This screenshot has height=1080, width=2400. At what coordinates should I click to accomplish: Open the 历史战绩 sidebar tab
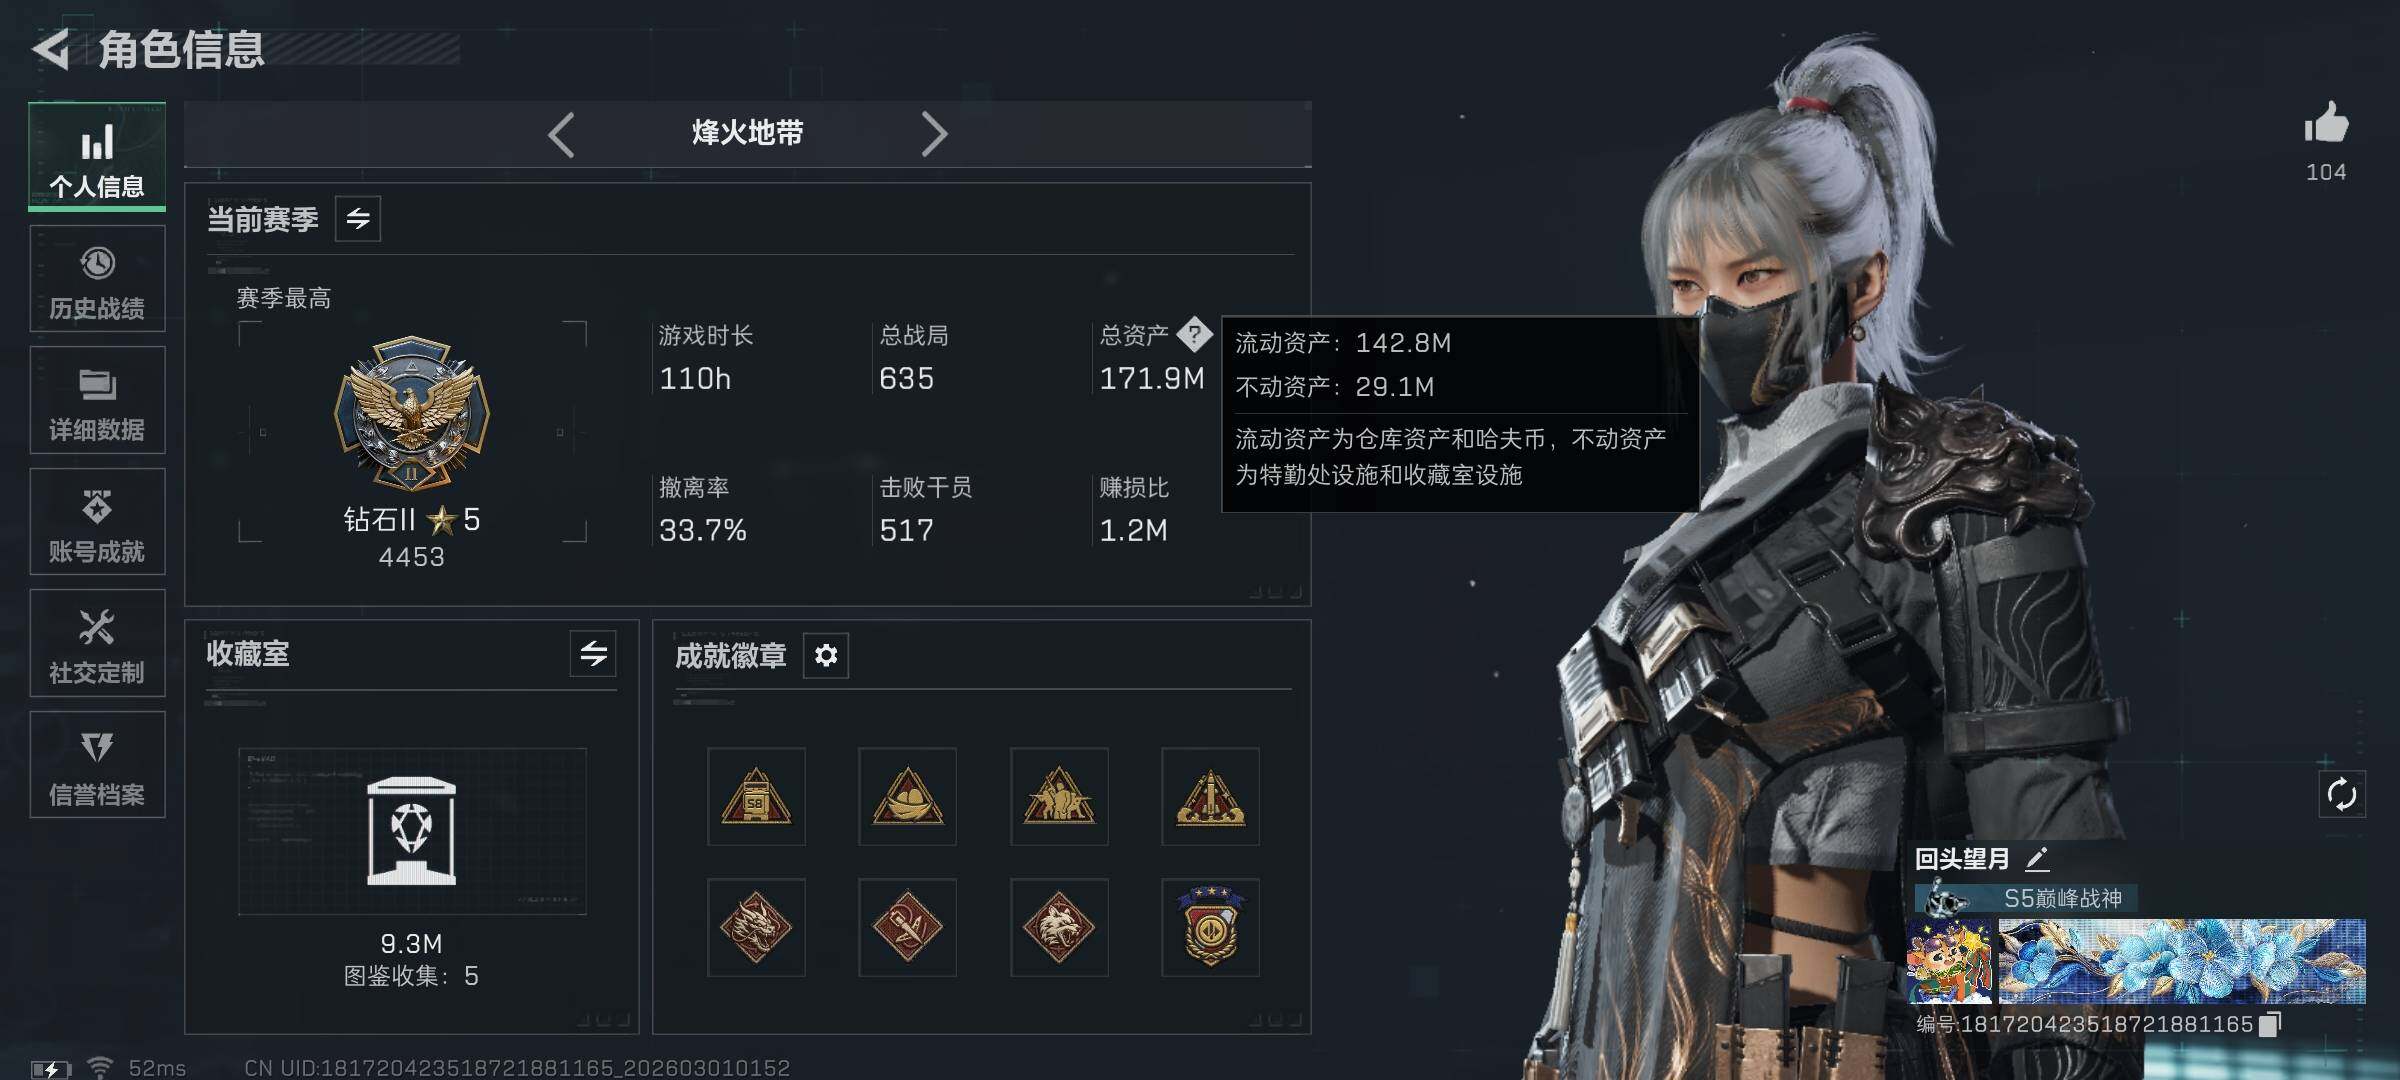[x=97, y=279]
